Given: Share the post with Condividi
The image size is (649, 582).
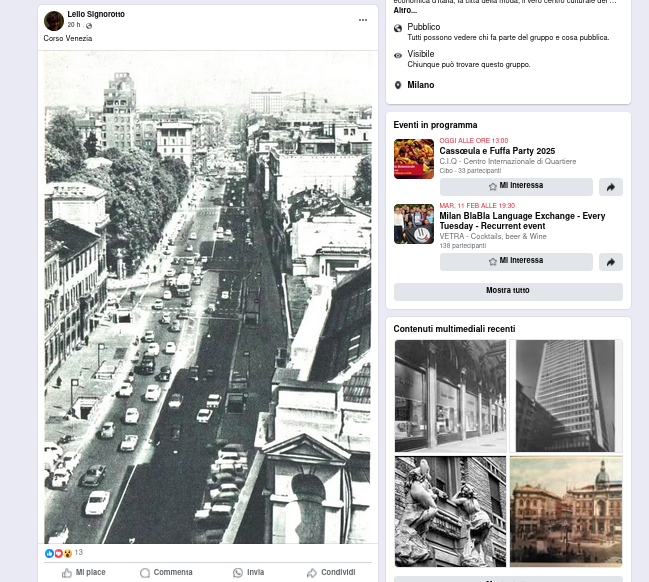Looking at the screenshot, I should 330,573.
